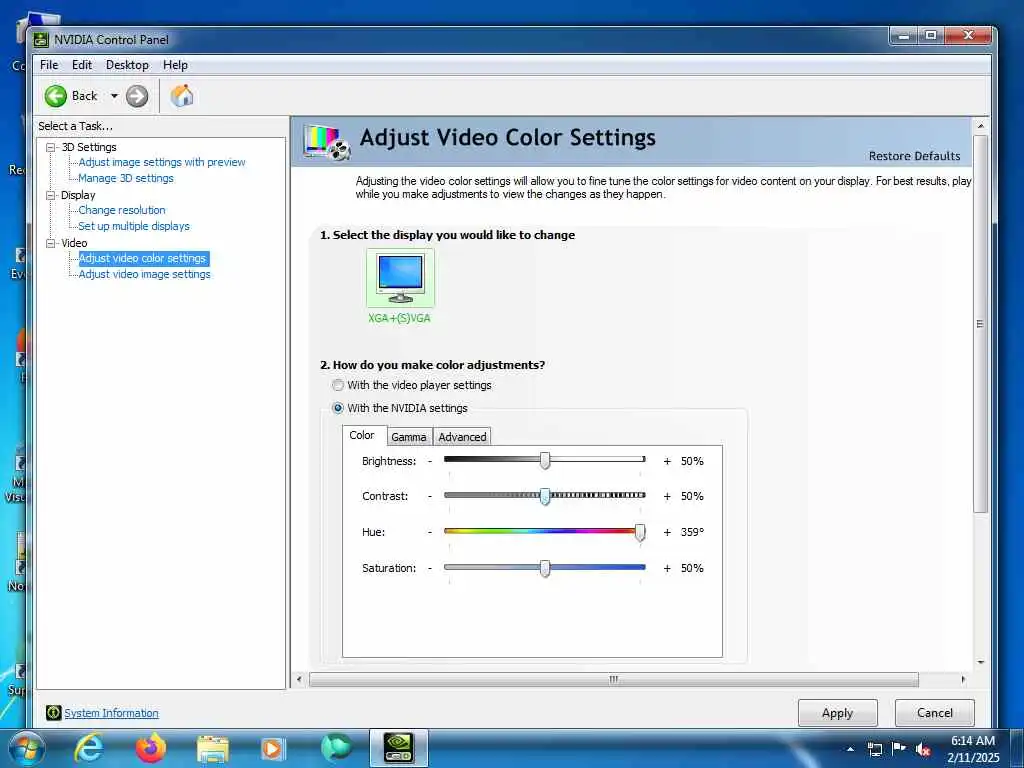This screenshot has height=768, width=1024.
Task: Click the green Back arrow icon
Action: click(x=56, y=96)
